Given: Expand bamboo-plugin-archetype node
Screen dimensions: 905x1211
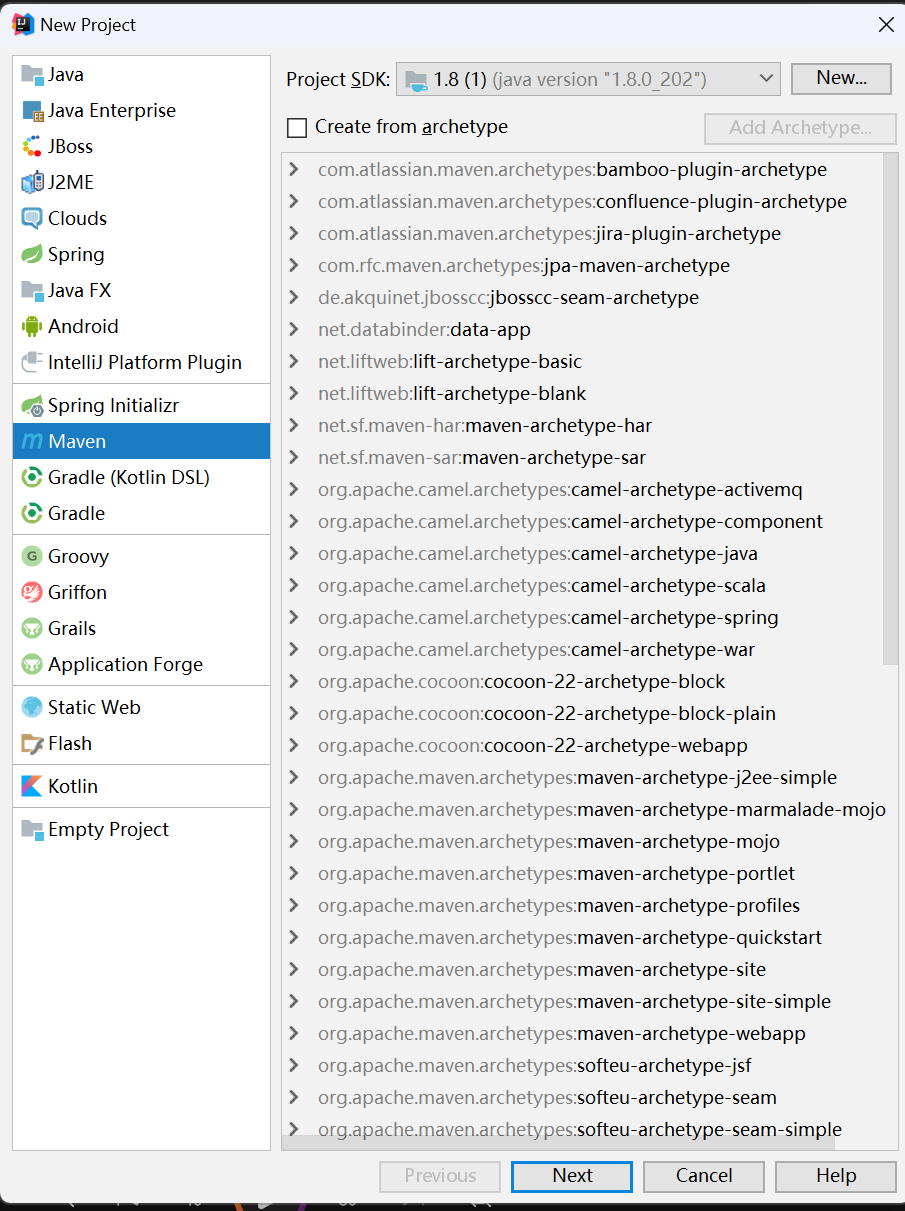Looking at the screenshot, I should pos(293,170).
